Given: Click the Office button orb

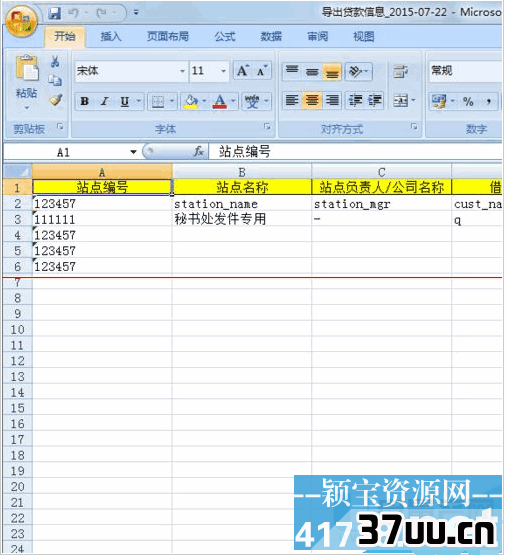Looking at the screenshot, I should pyautogui.click(x=22, y=22).
